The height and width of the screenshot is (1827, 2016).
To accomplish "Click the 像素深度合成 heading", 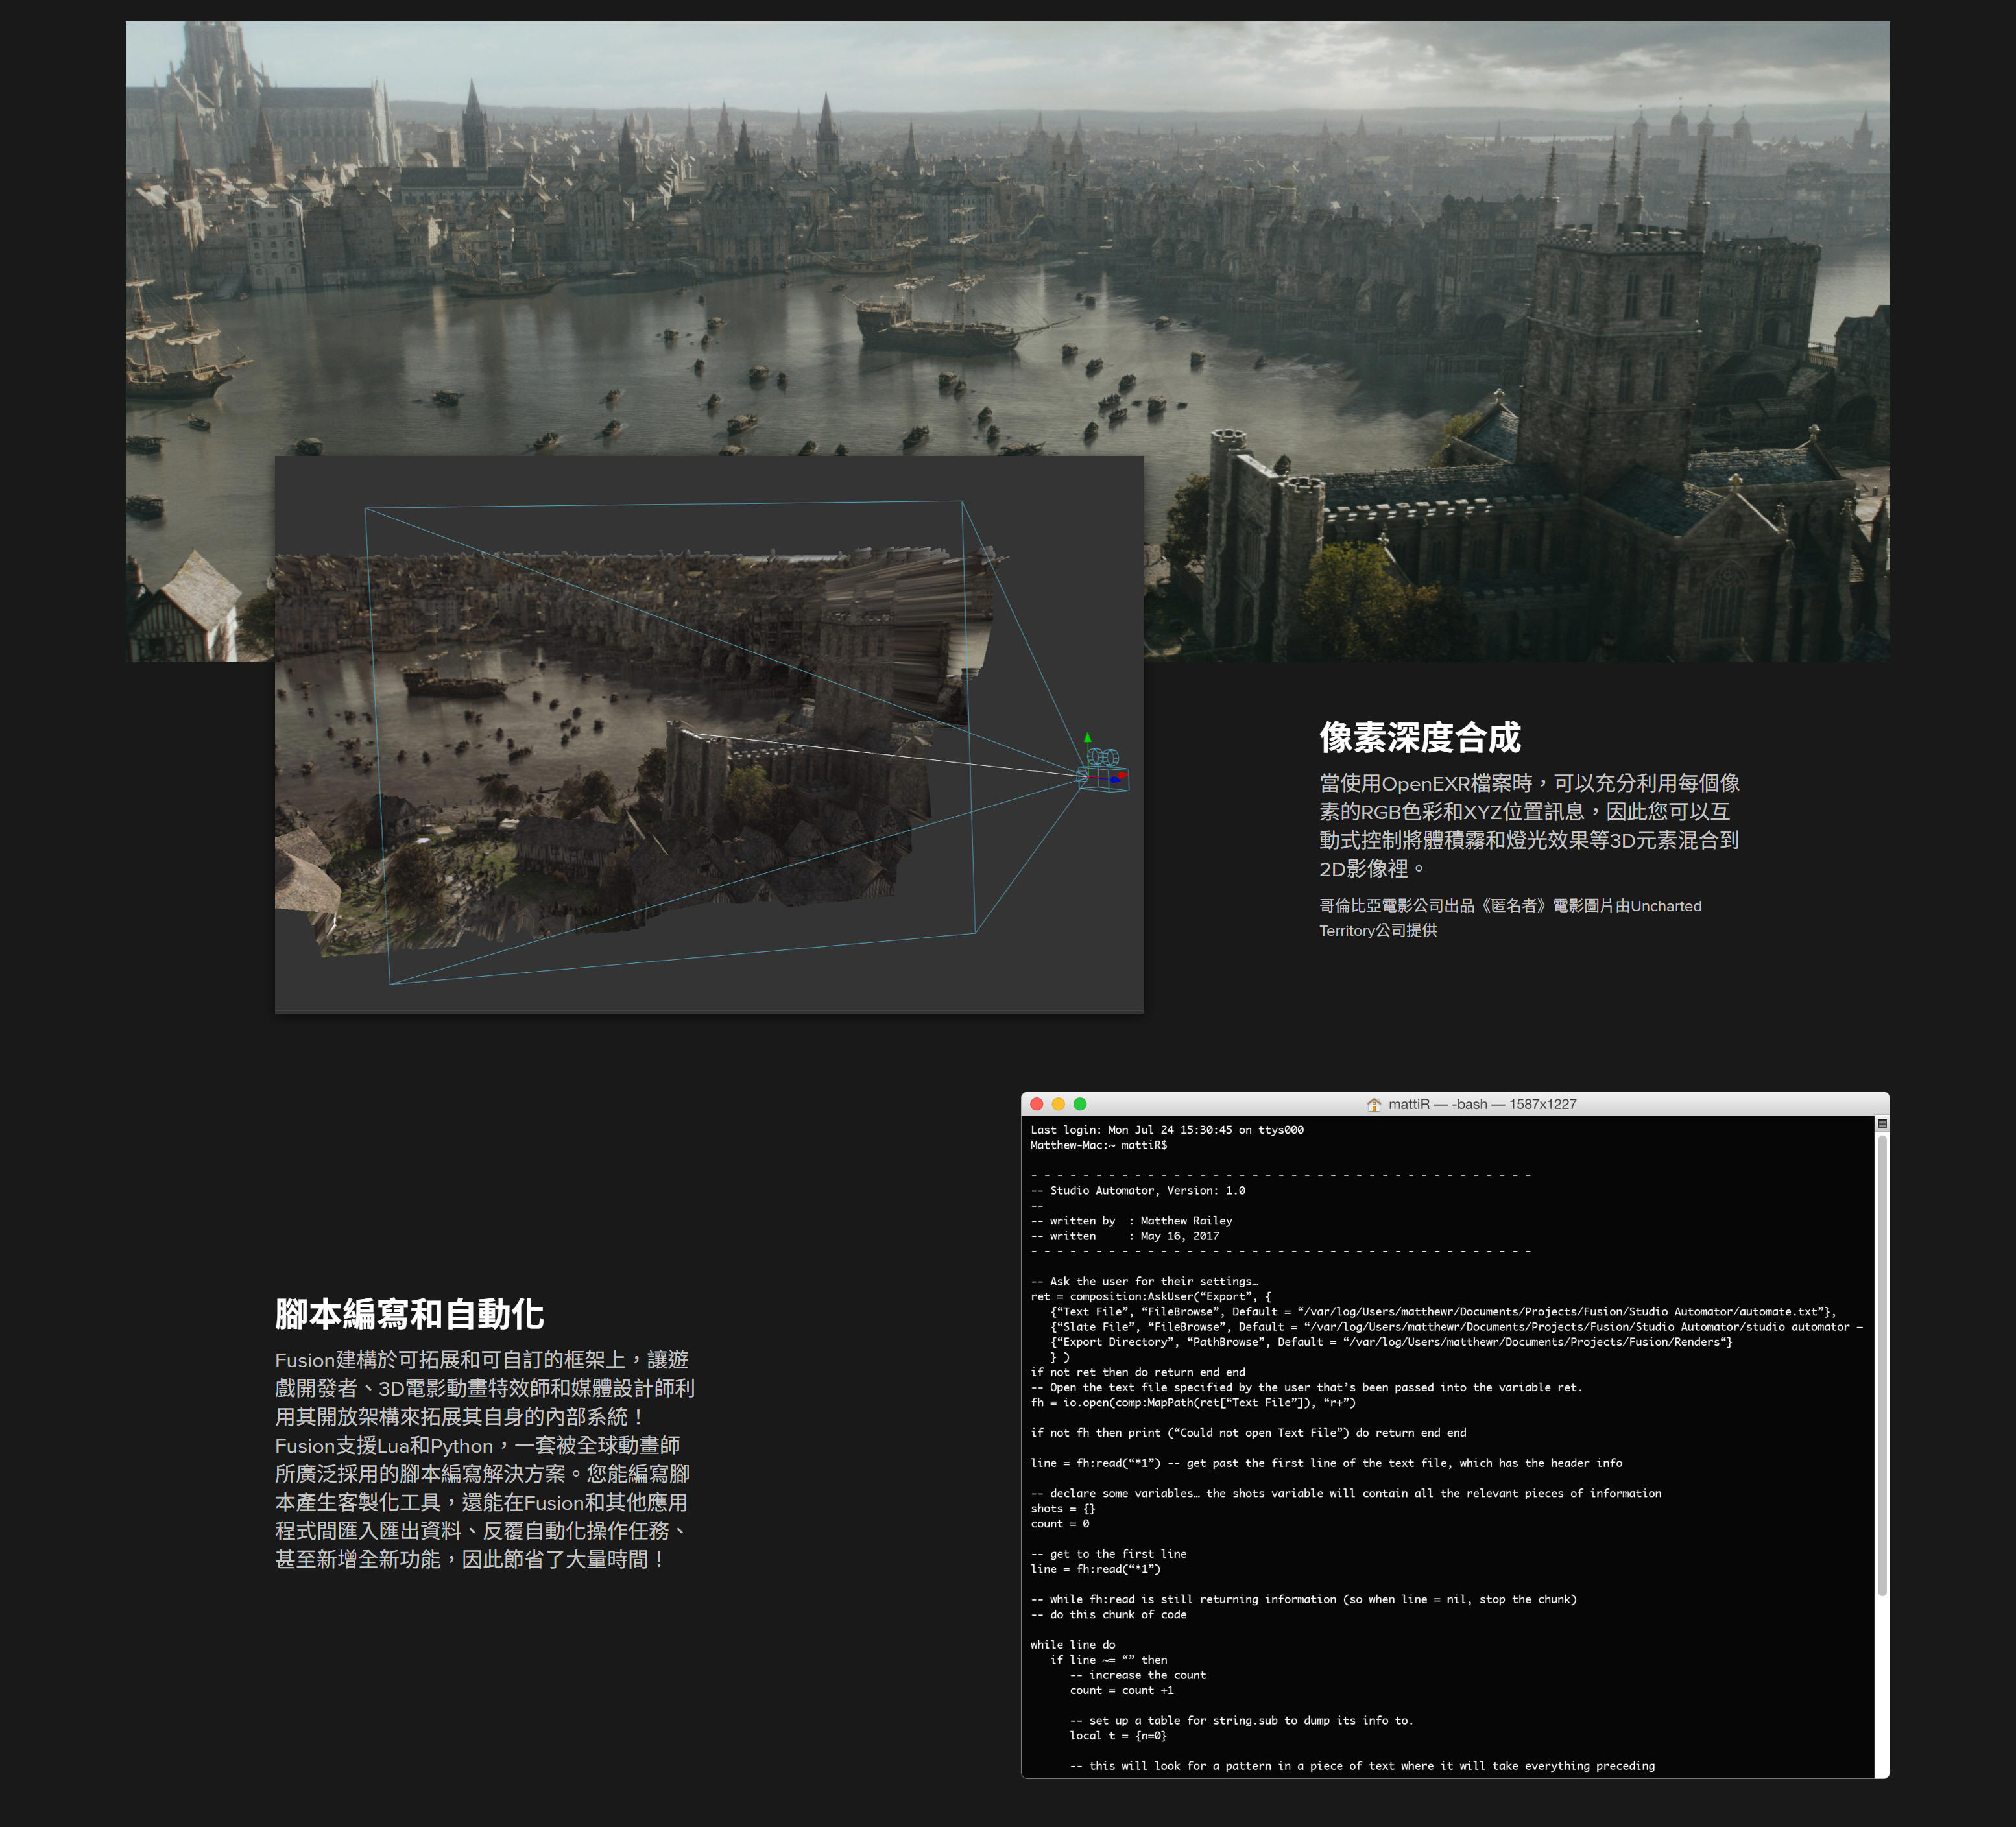I will 1419,738.
